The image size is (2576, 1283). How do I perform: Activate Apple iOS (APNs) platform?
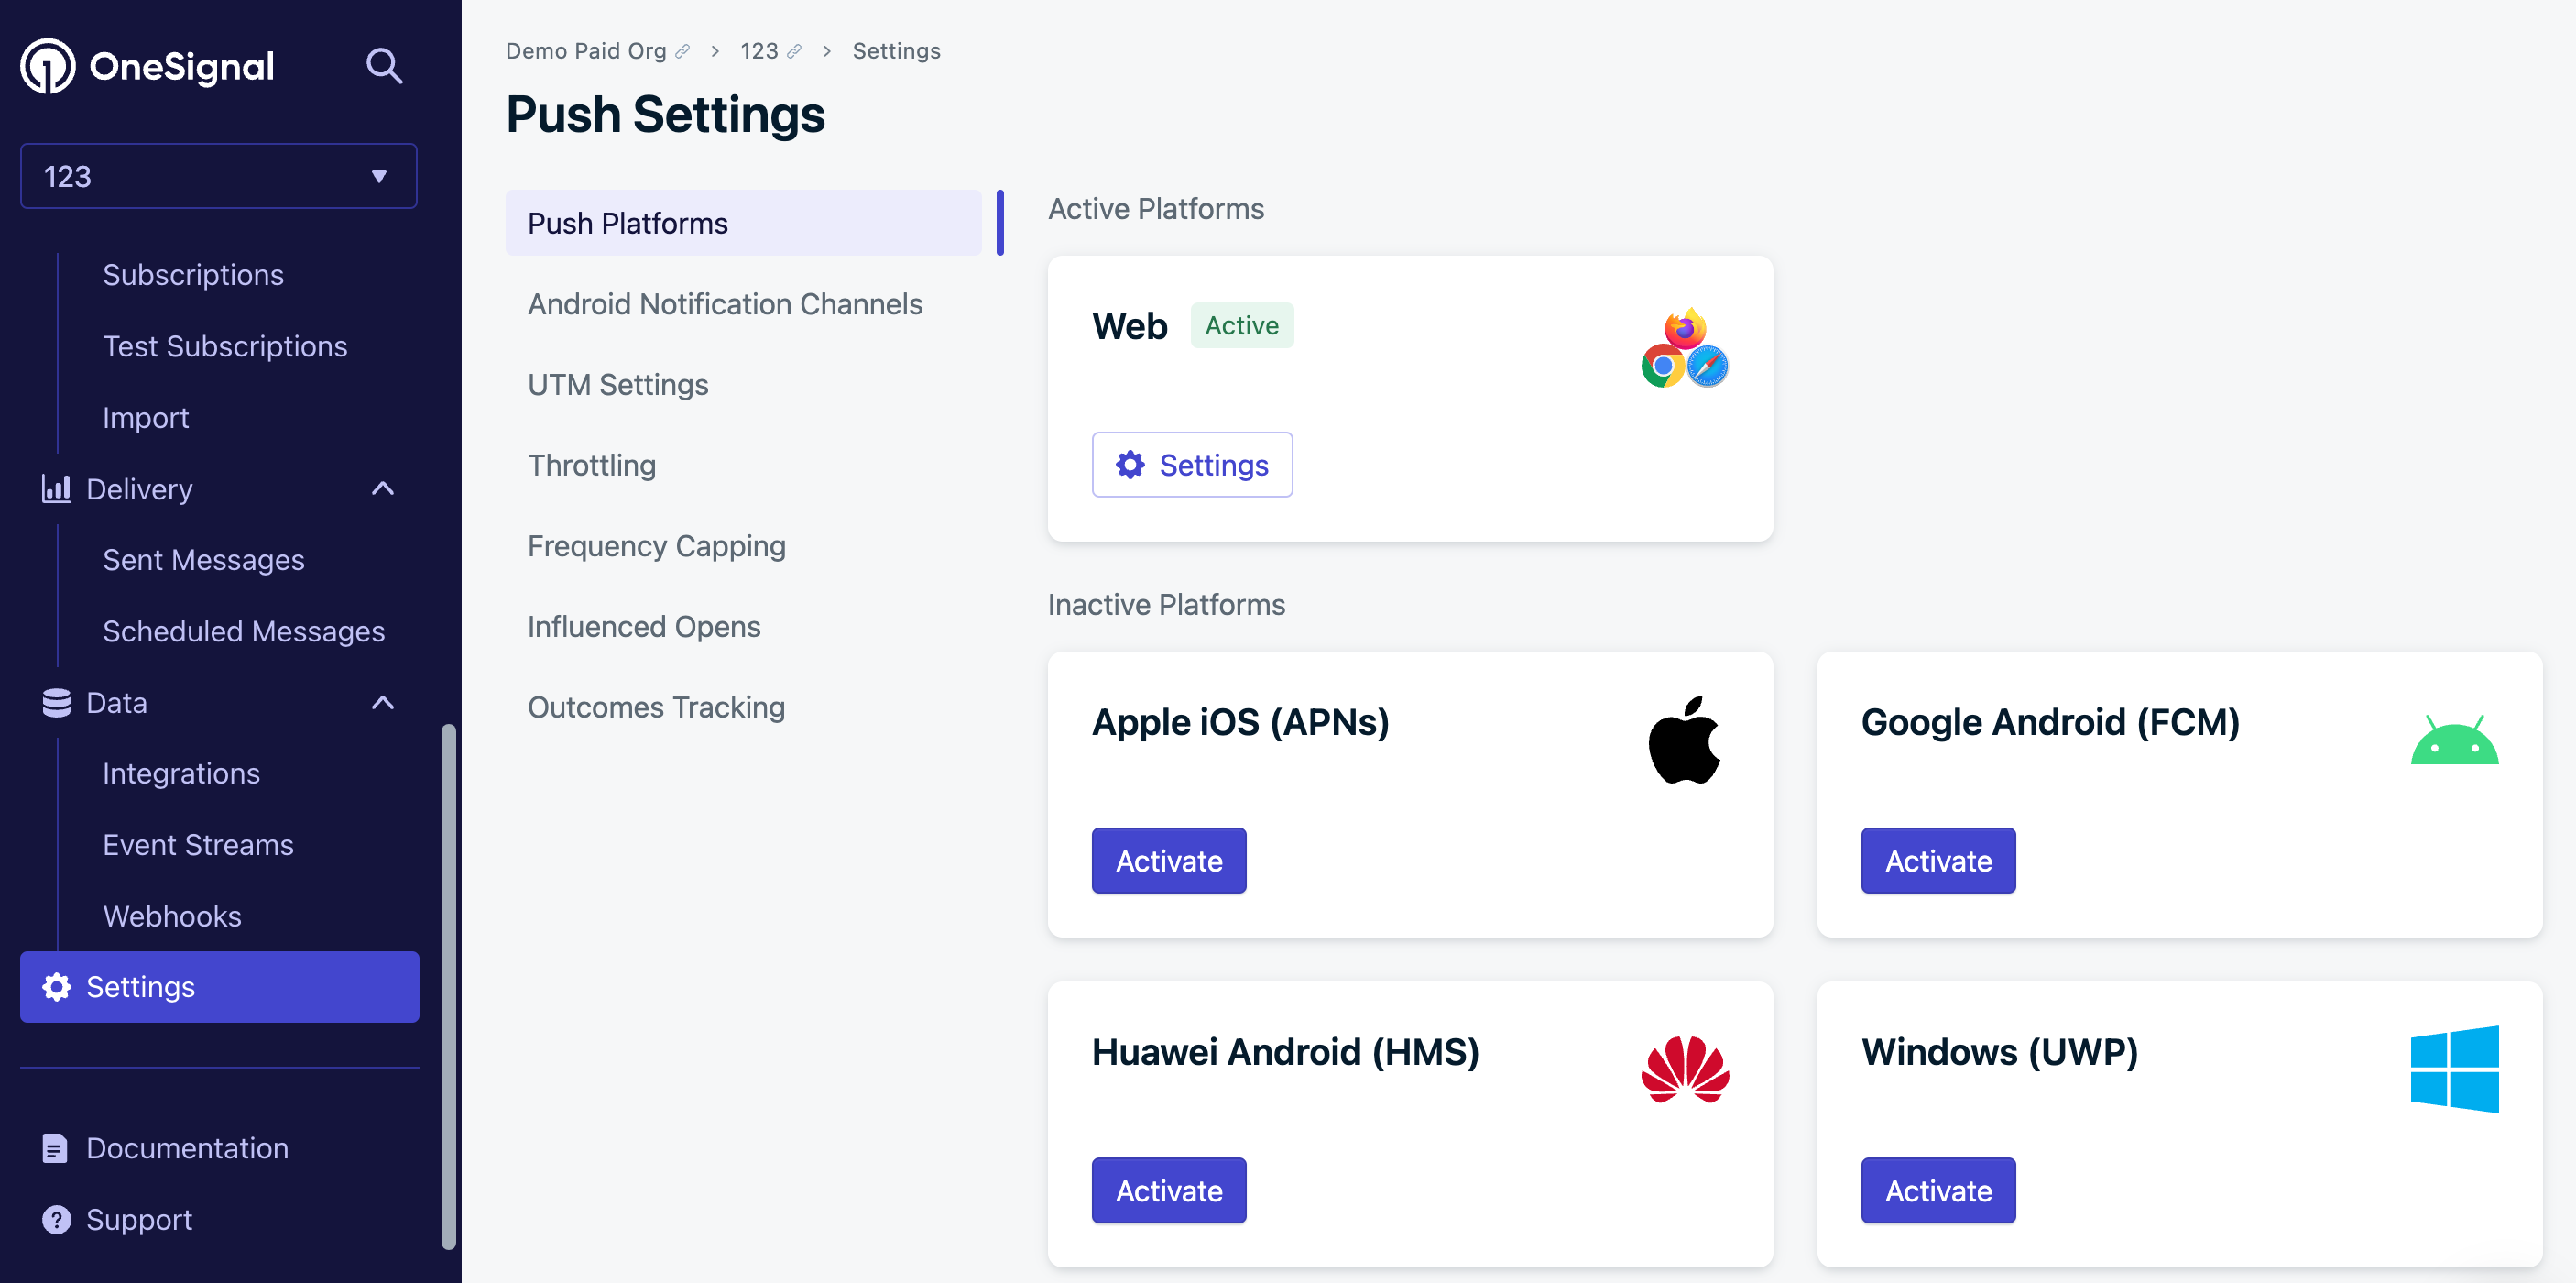(1169, 860)
